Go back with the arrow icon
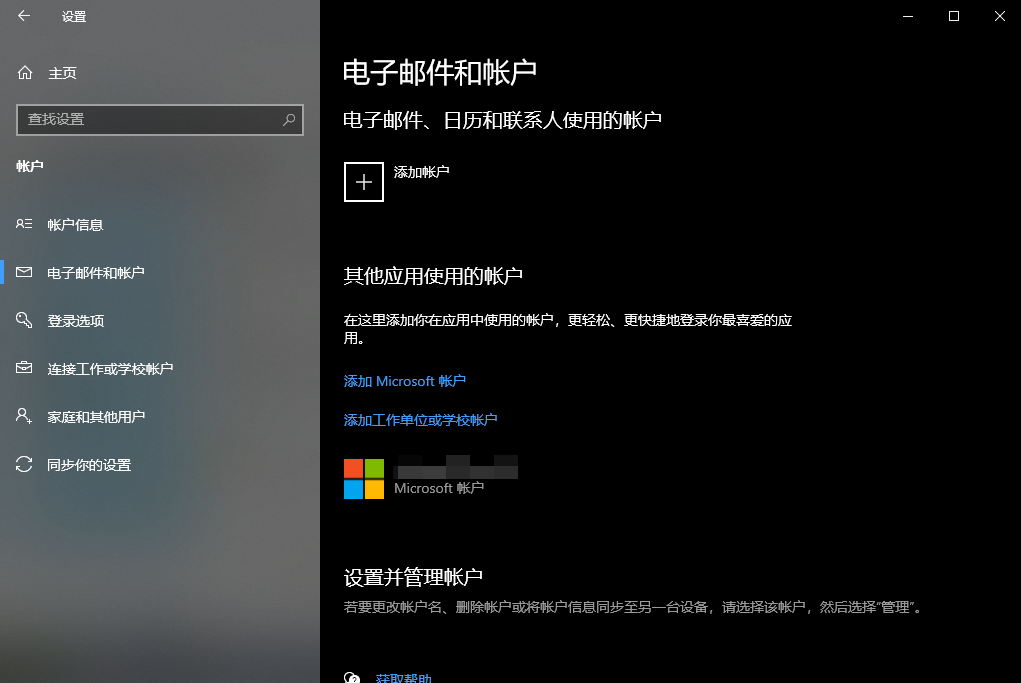 click(x=24, y=16)
